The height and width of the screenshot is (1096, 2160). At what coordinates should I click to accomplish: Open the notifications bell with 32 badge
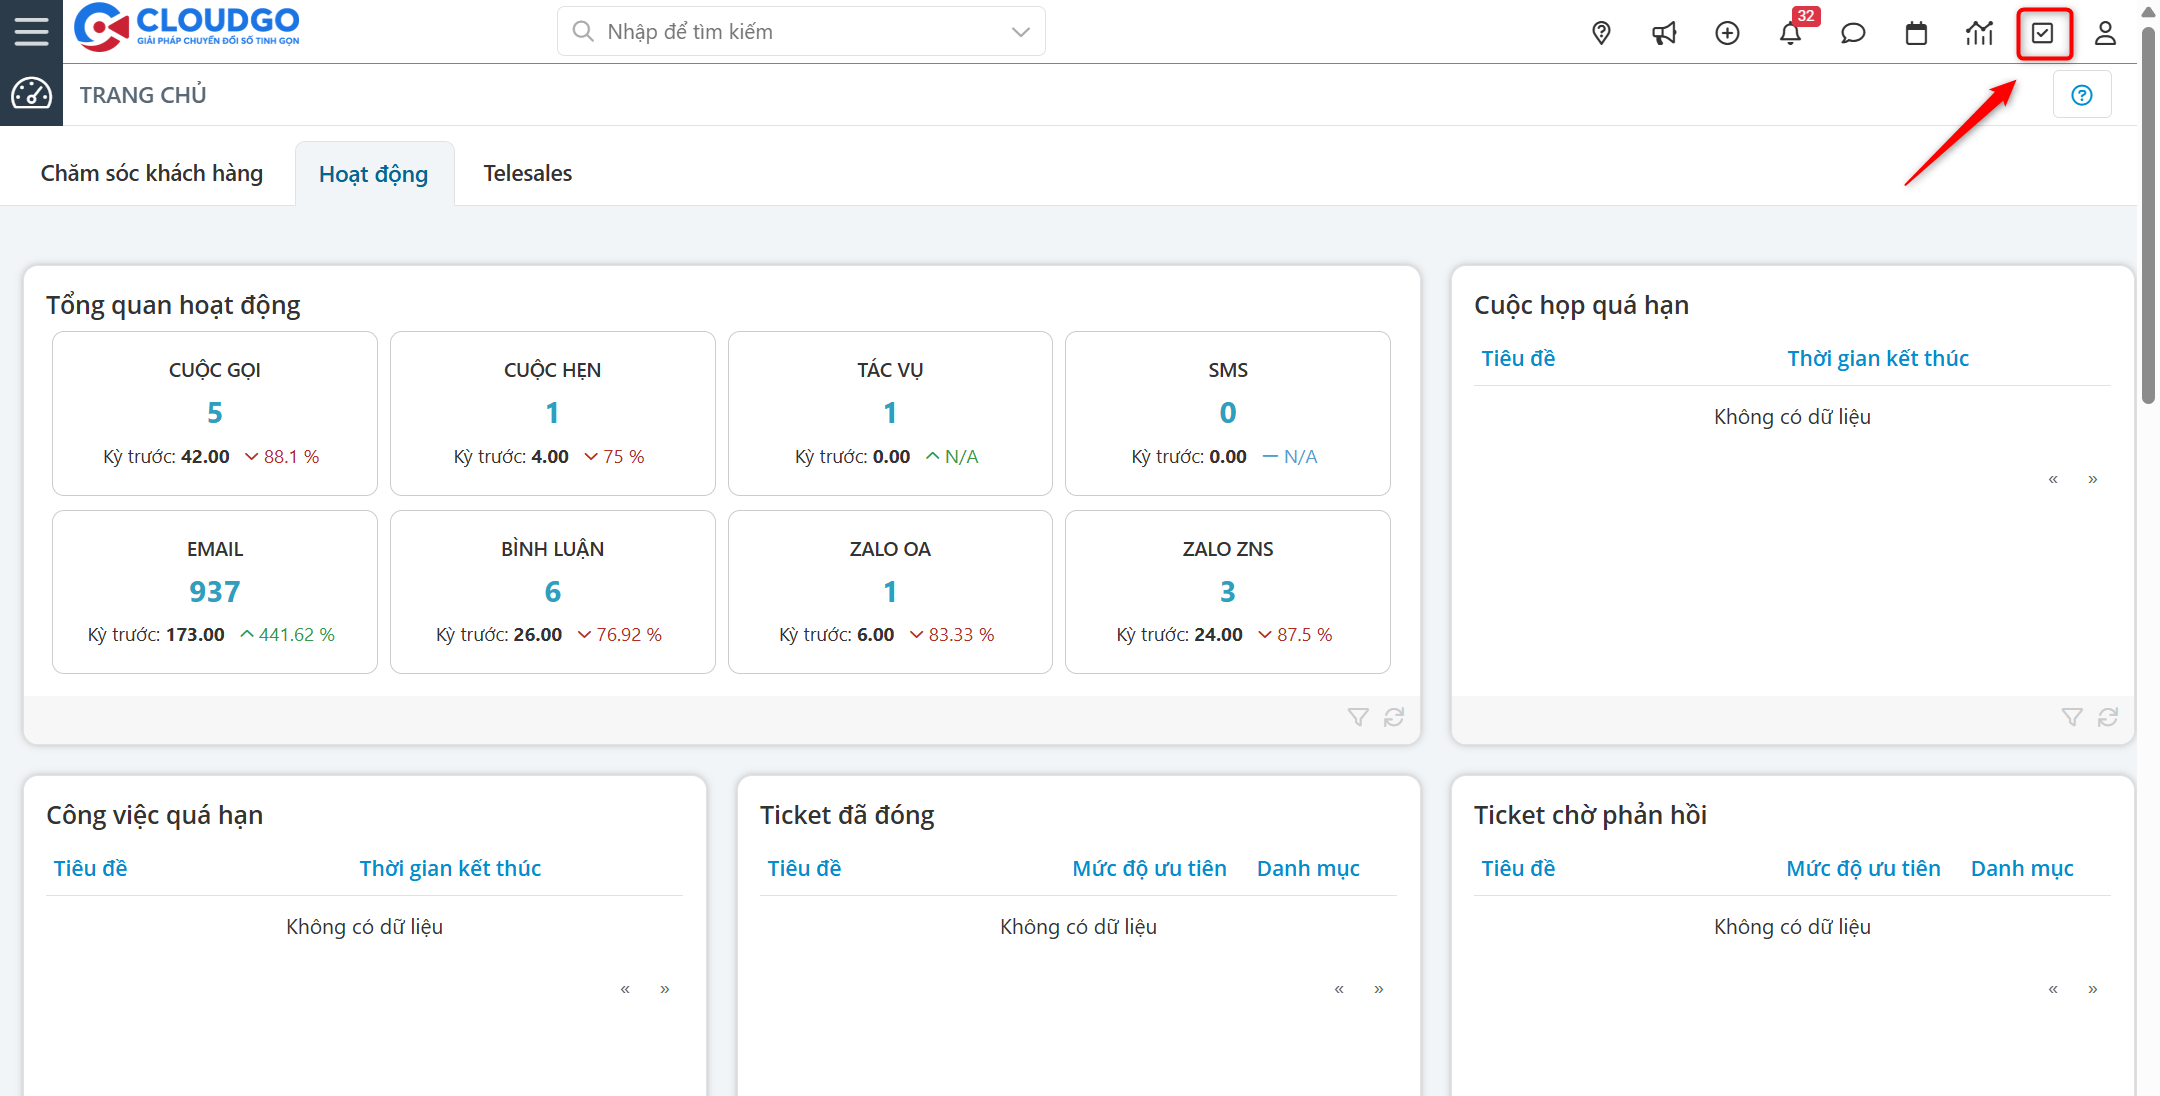(1790, 33)
